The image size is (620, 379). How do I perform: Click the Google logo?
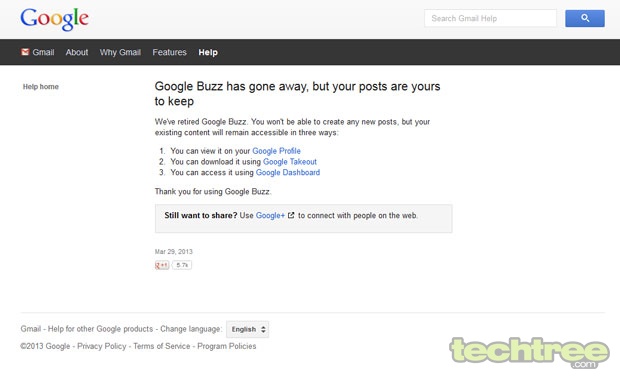coord(55,19)
